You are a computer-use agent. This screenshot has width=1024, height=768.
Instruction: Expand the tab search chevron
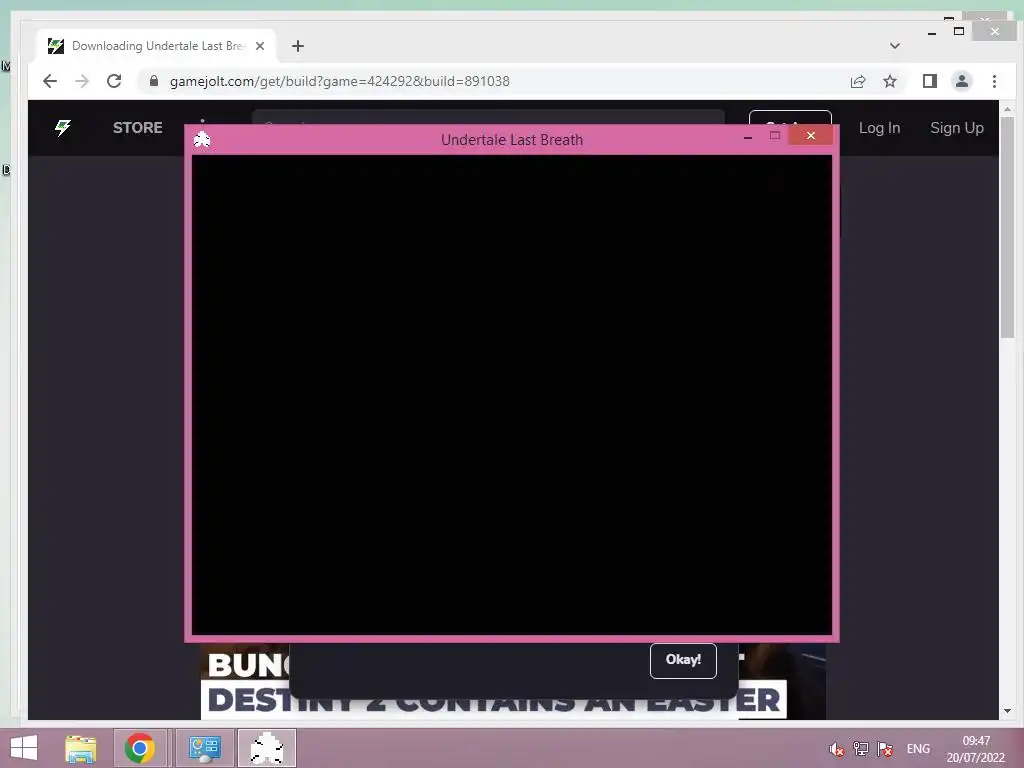click(895, 46)
